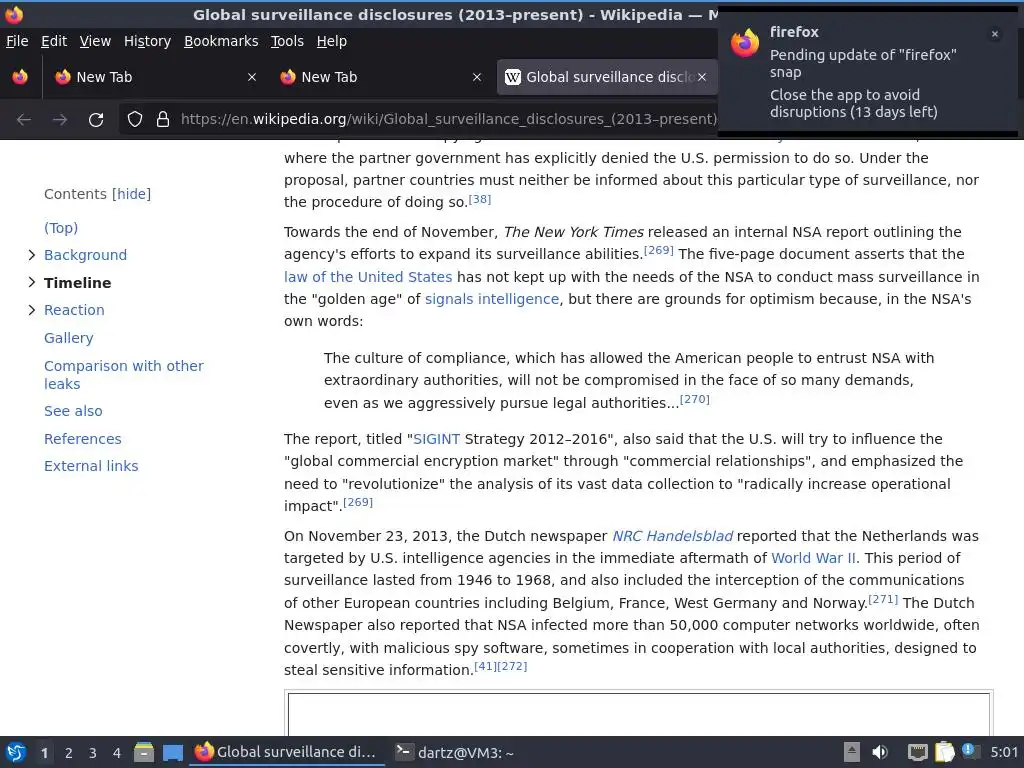Expand the Reaction contents section
1024x768 pixels.
[31, 310]
